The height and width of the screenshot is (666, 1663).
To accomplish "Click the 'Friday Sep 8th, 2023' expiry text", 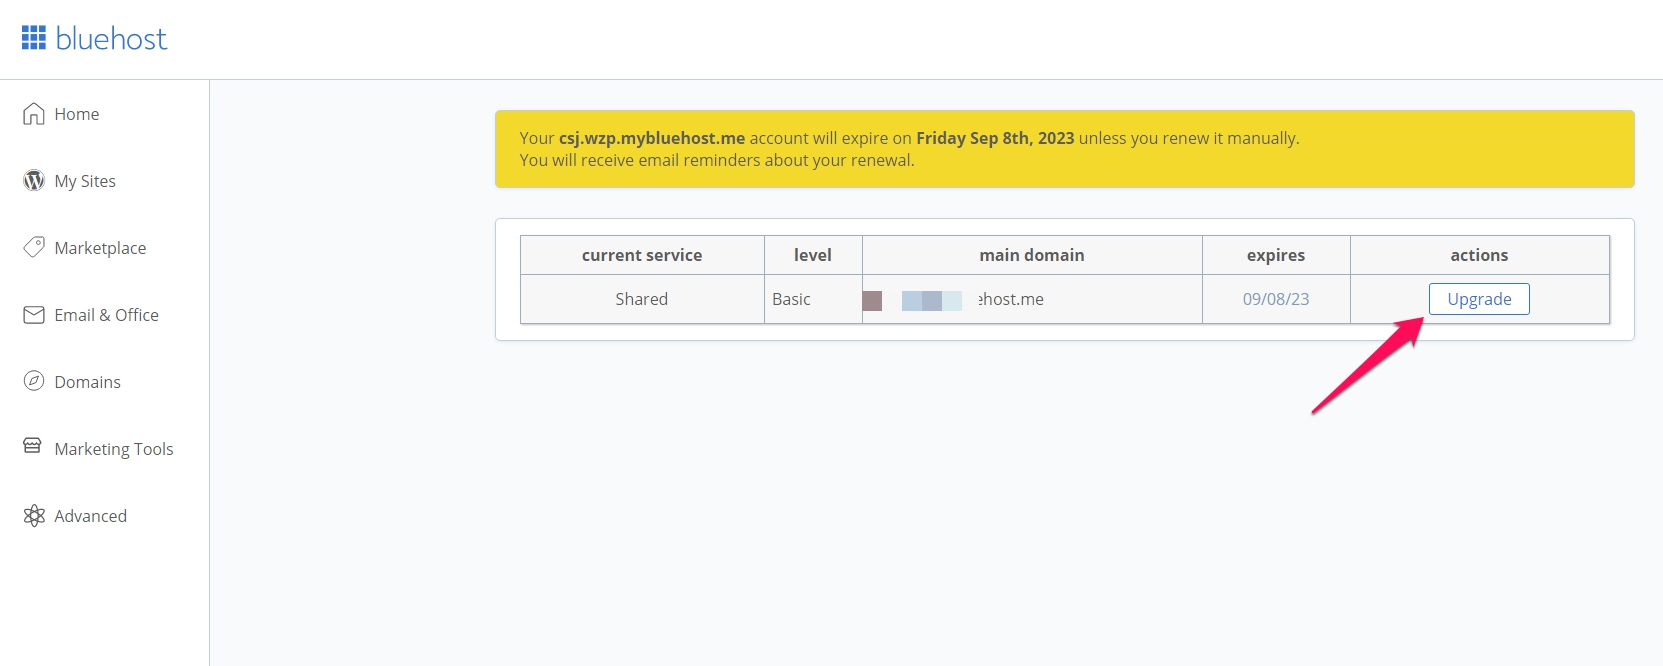I will [995, 138].
